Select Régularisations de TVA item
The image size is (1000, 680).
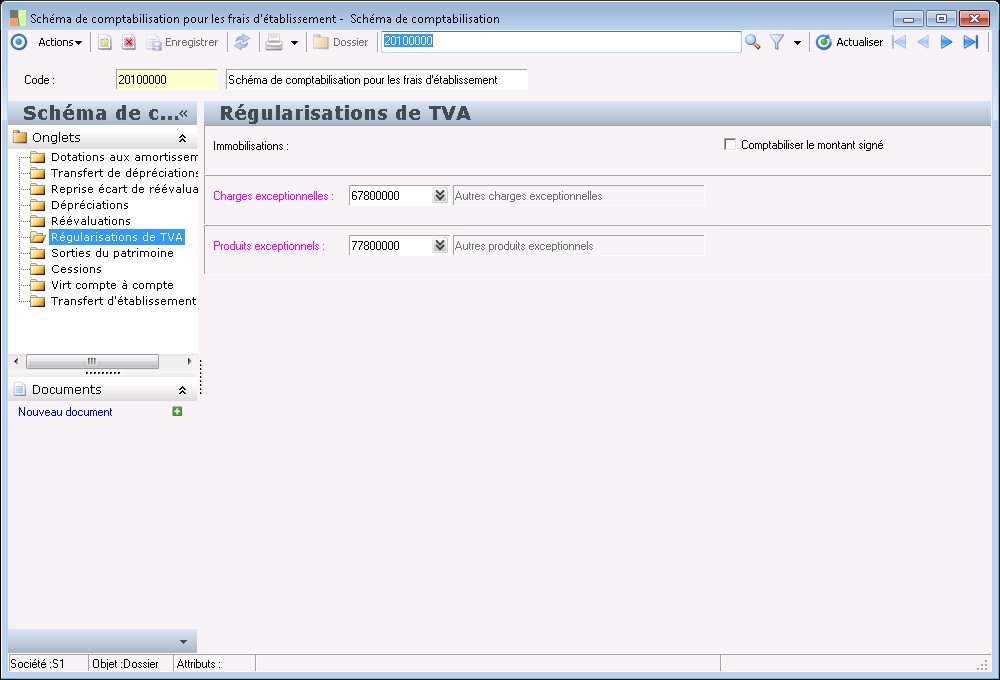[117, 237]
